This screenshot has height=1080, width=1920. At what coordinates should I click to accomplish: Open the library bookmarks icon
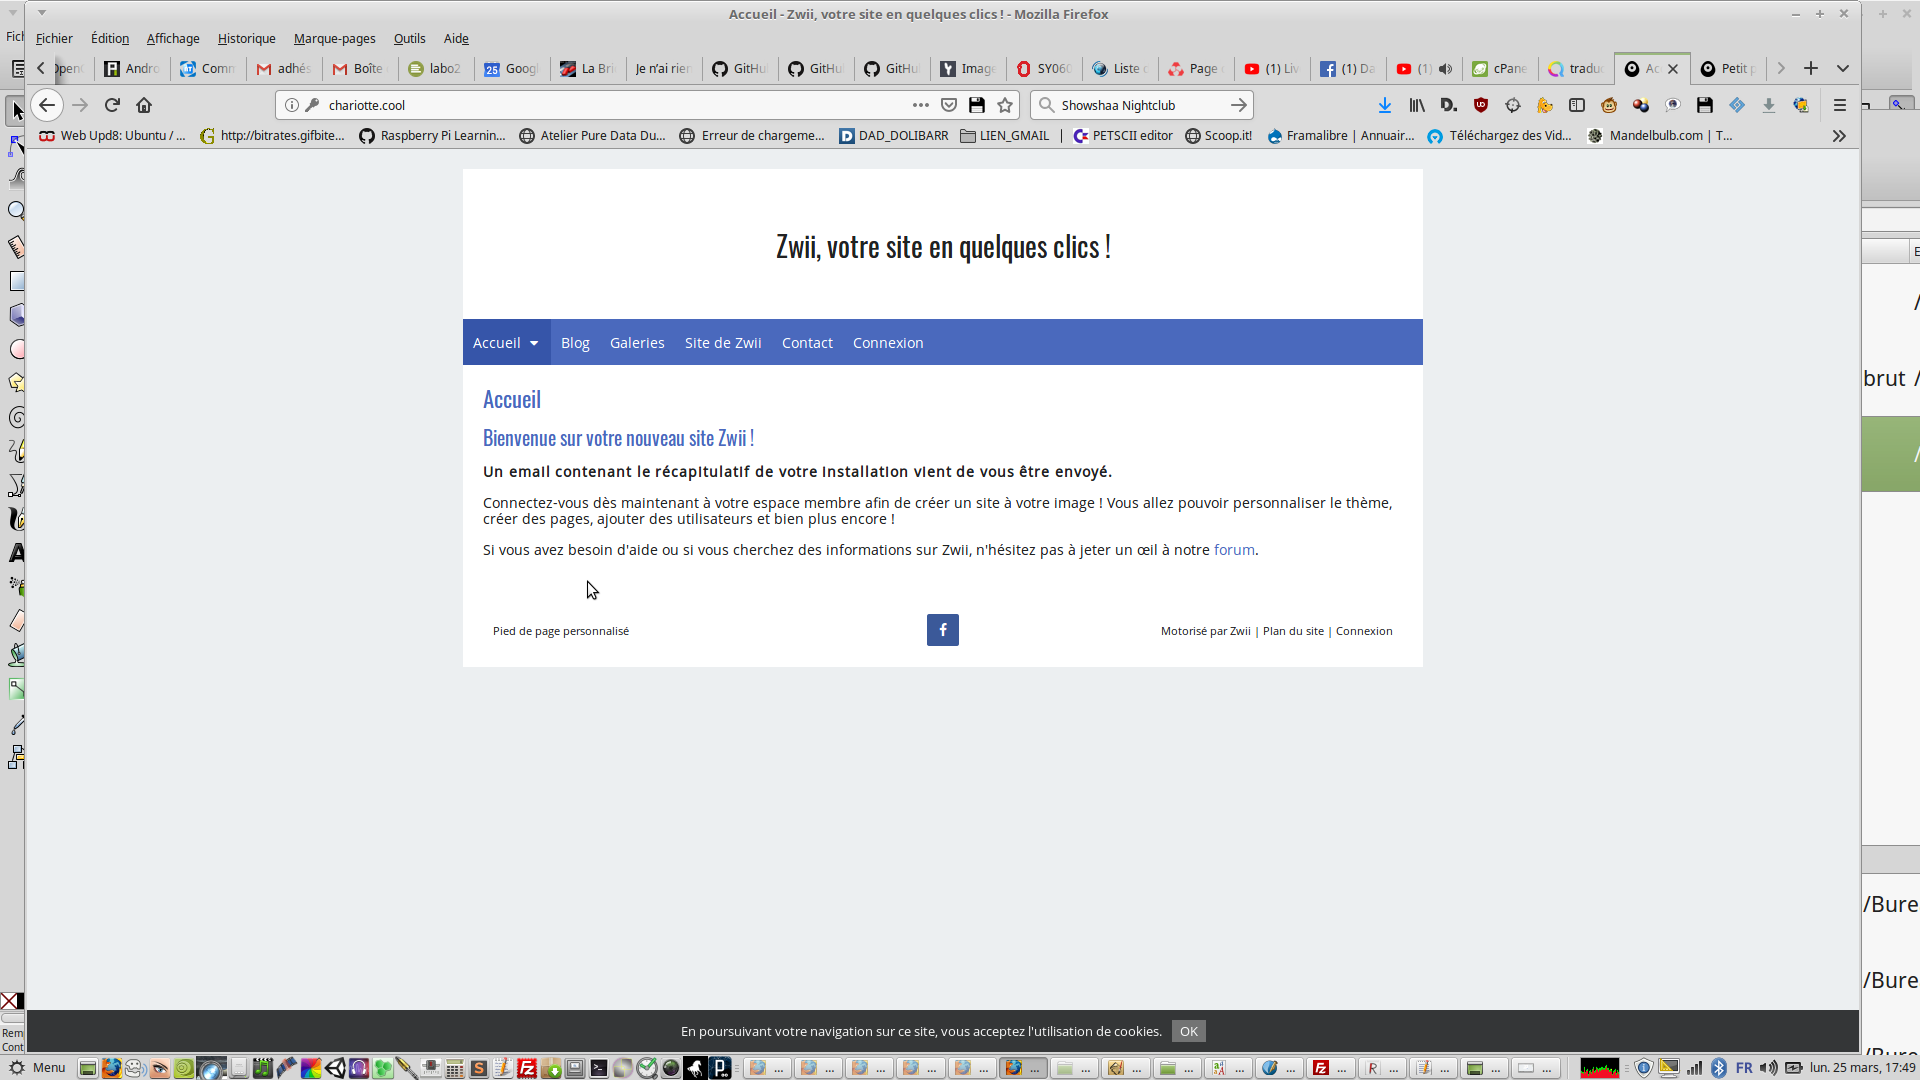point(1417,105)
